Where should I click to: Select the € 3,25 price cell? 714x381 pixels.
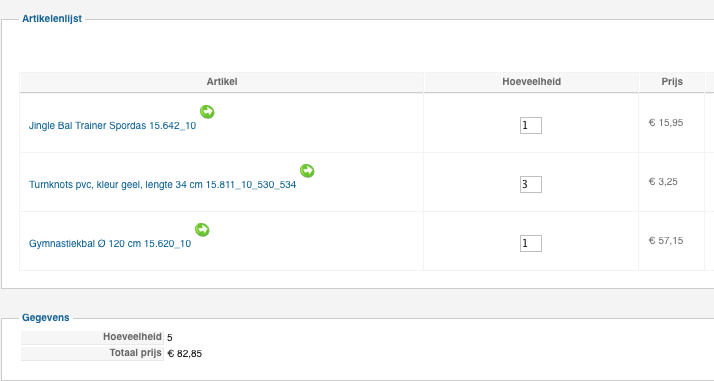pos(663,182)
